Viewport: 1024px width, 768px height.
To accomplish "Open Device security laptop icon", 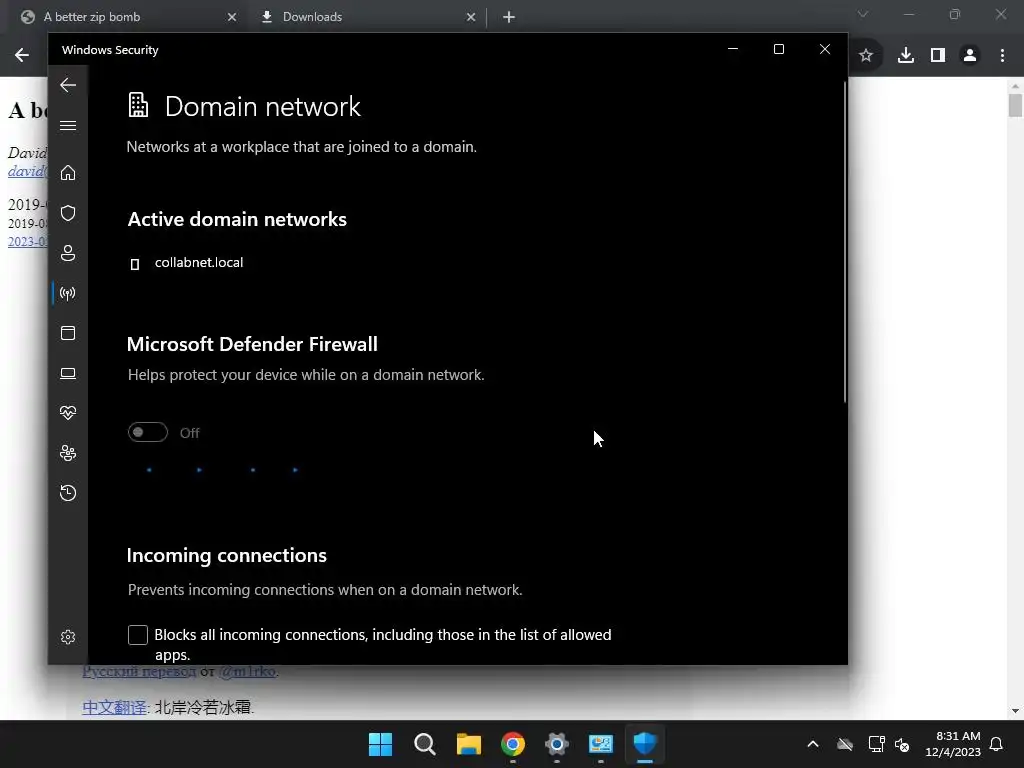I will tap(68, 373).
